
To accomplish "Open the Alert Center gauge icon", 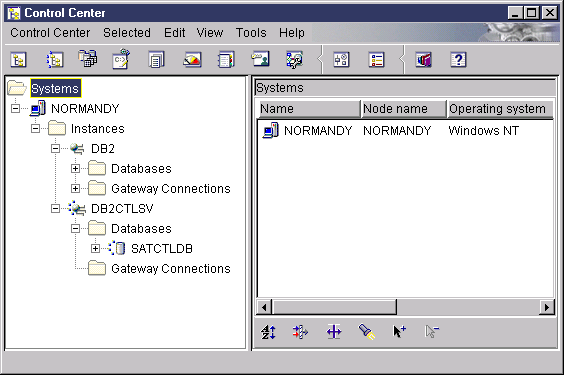I will (x=192, y=60).
